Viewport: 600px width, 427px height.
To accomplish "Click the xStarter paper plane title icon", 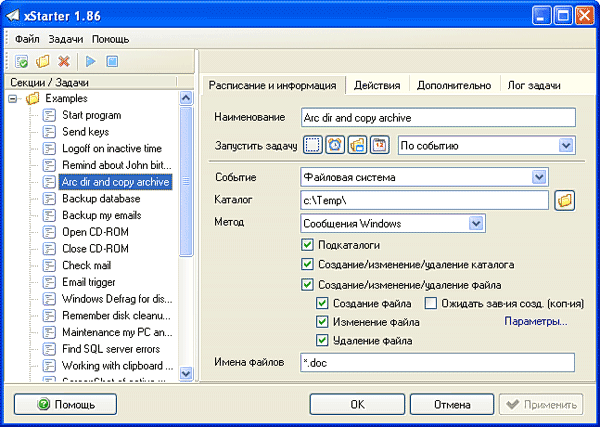I will tap(13, 15).
